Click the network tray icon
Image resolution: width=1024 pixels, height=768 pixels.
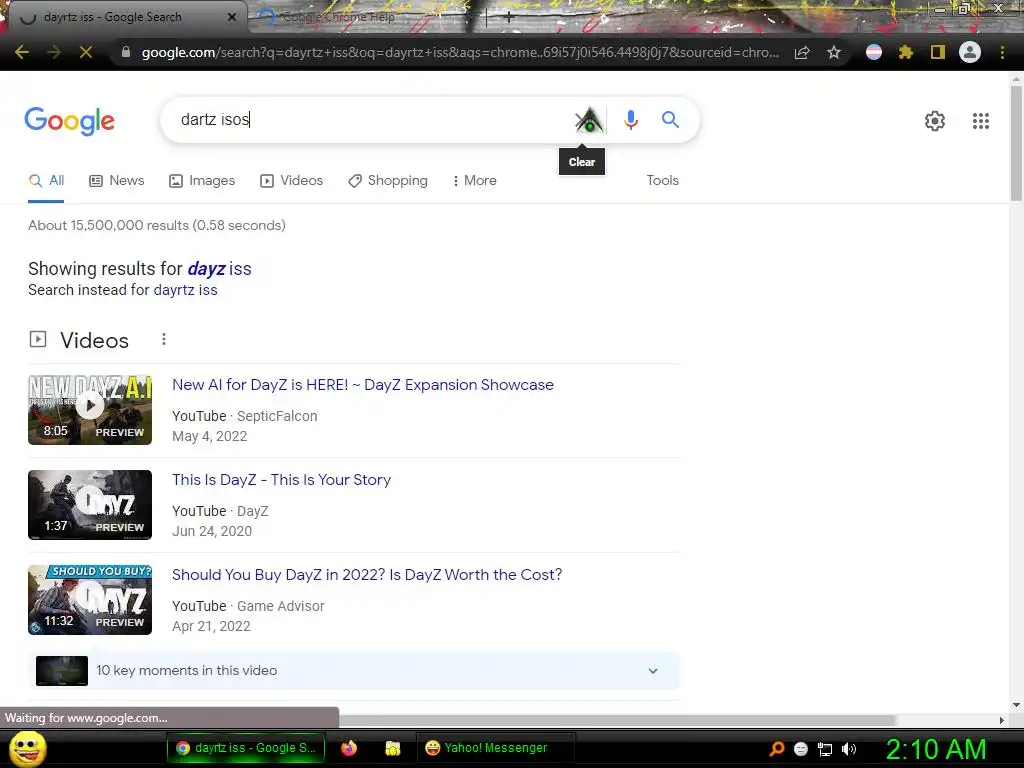tap(825, 749)
